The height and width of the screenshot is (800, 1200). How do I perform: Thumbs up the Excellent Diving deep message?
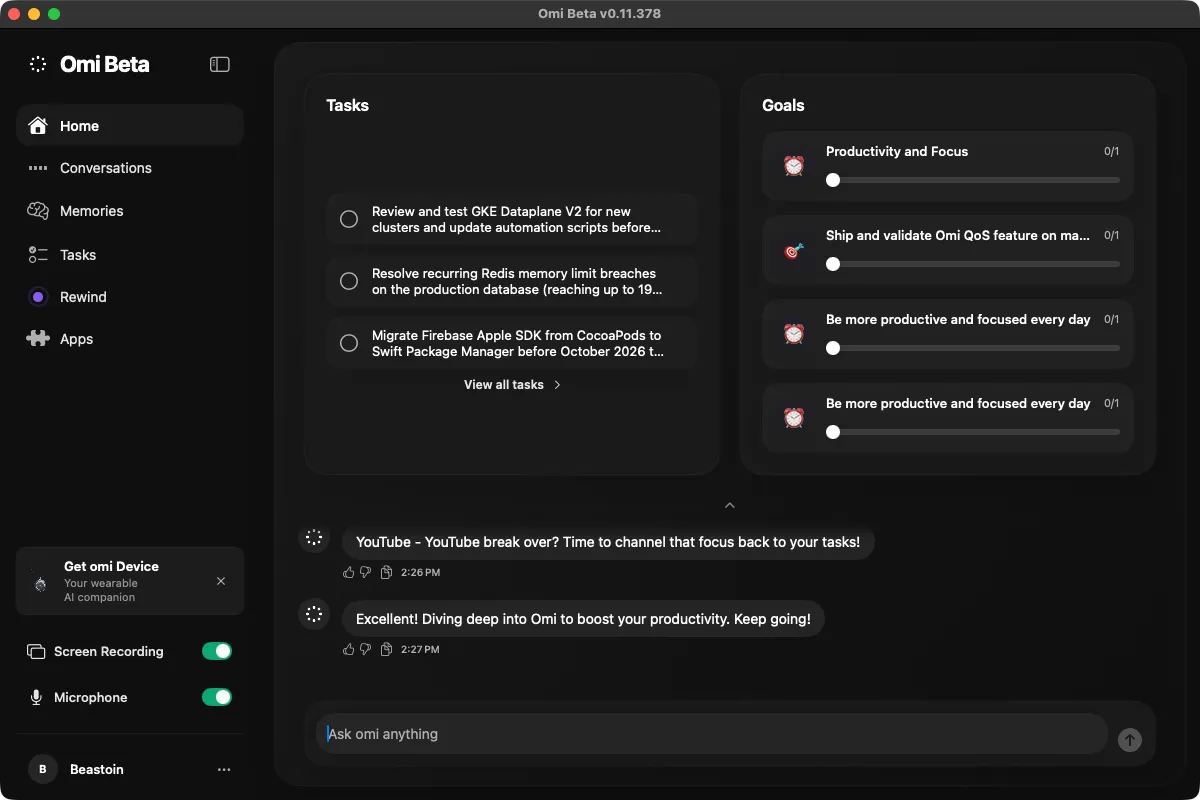(349, 649)
